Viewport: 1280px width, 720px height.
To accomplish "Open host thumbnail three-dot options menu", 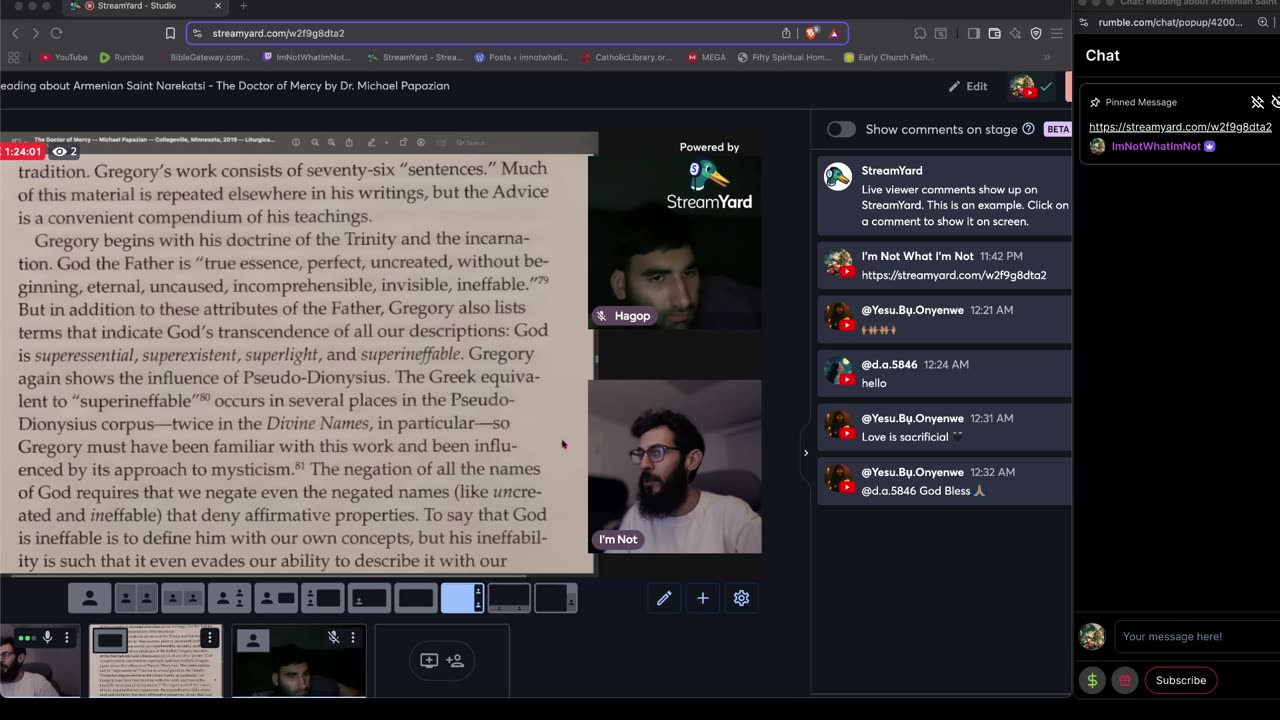I will click(67, 637).
